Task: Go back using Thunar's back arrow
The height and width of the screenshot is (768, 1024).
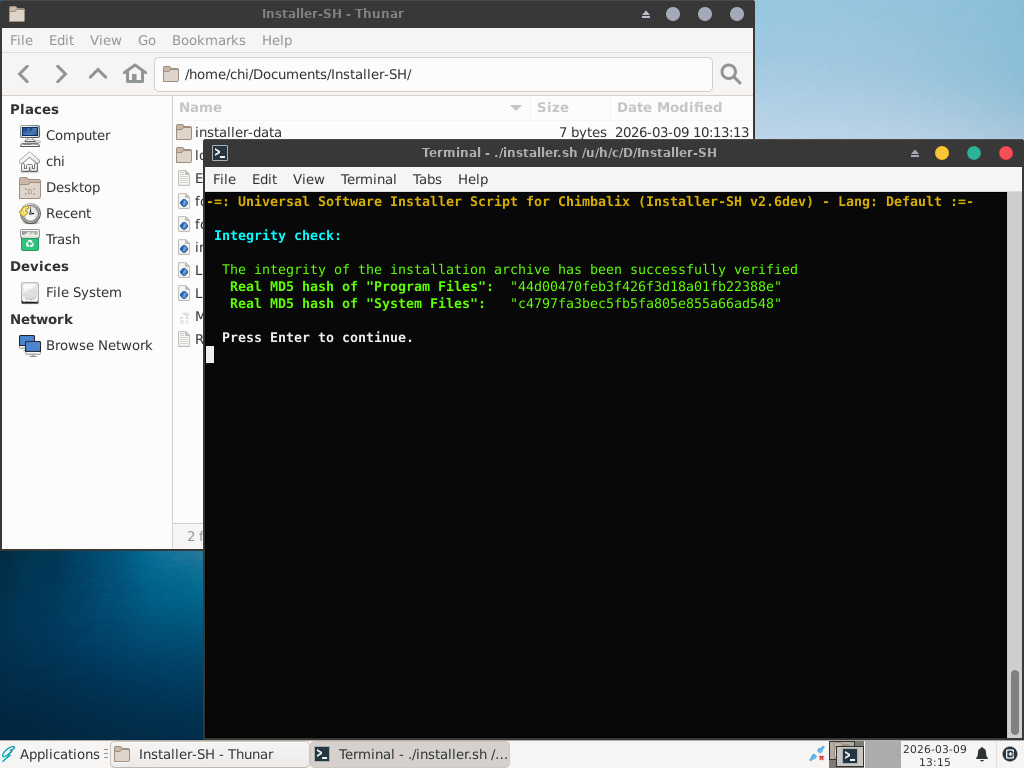Action: pyautogui.click(x=25, y=74)
